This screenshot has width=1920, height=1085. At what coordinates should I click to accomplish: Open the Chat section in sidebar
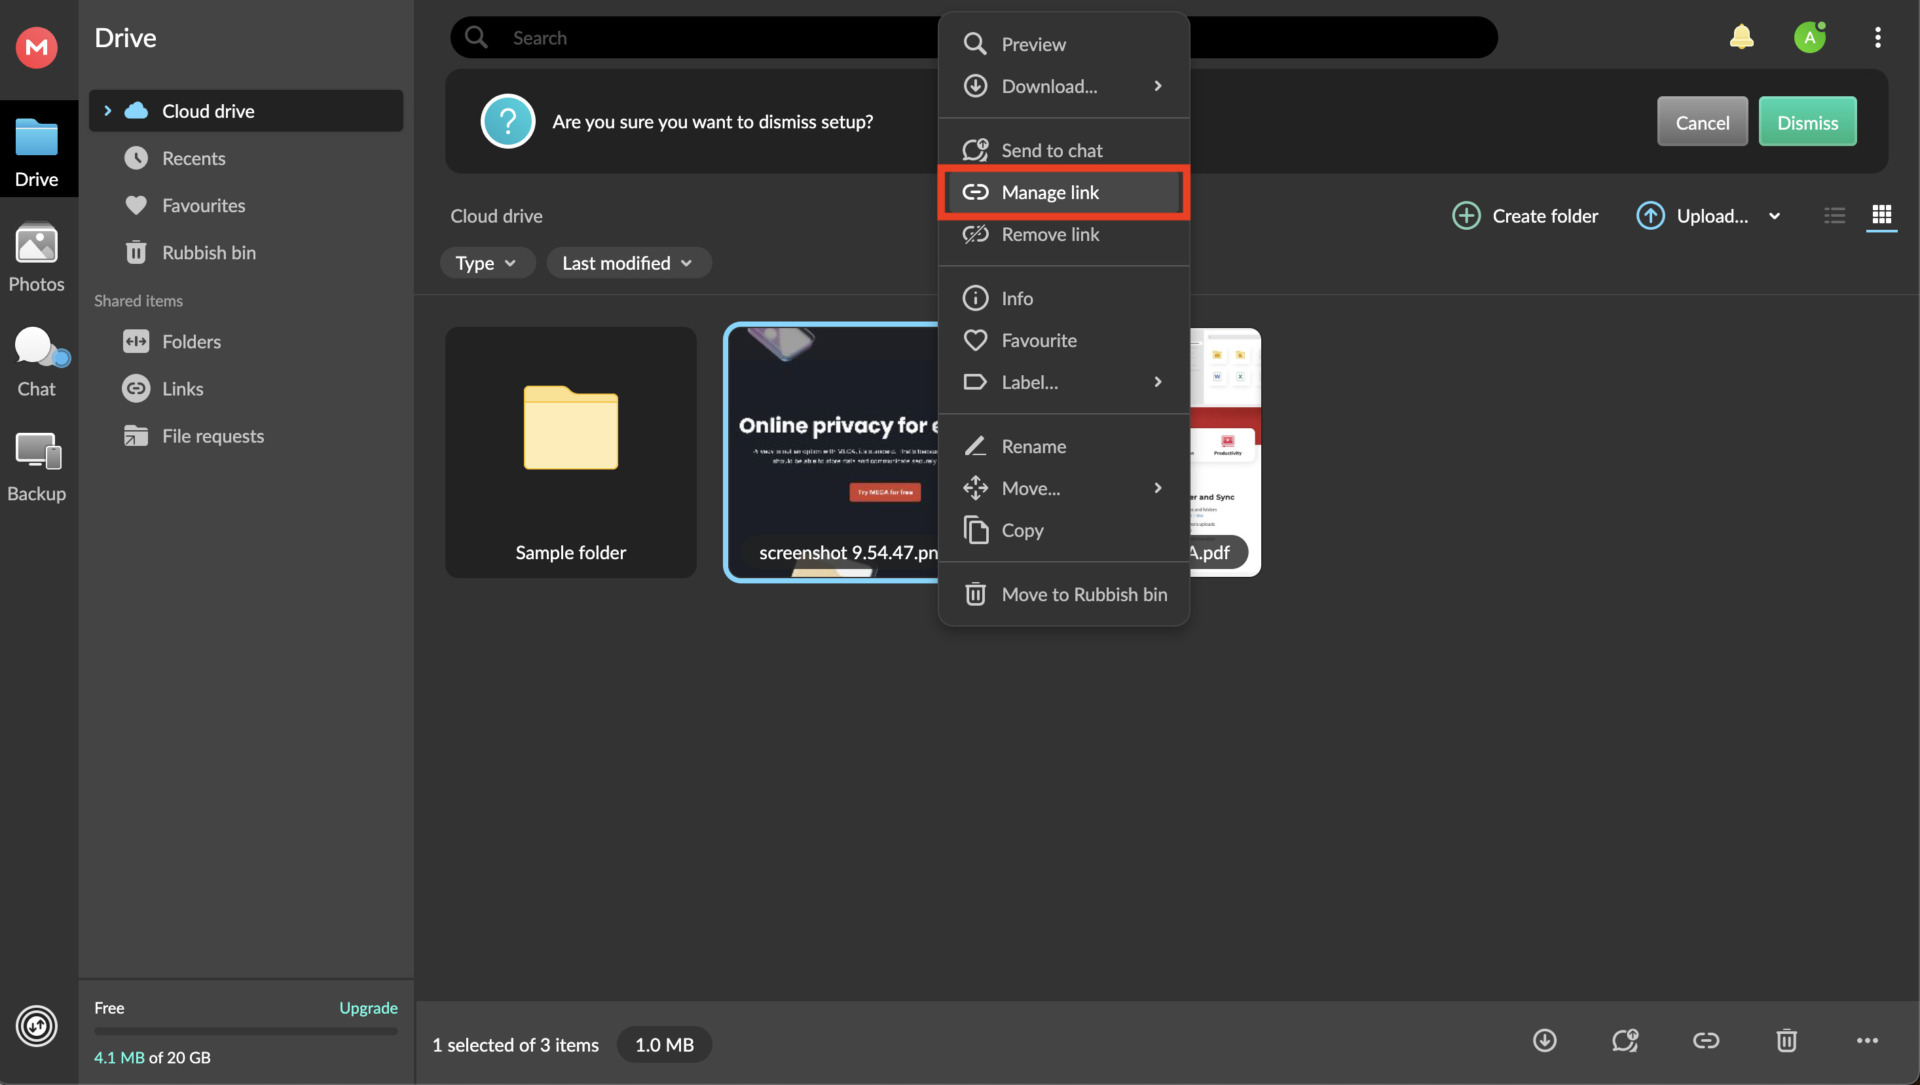pos(37,360)
